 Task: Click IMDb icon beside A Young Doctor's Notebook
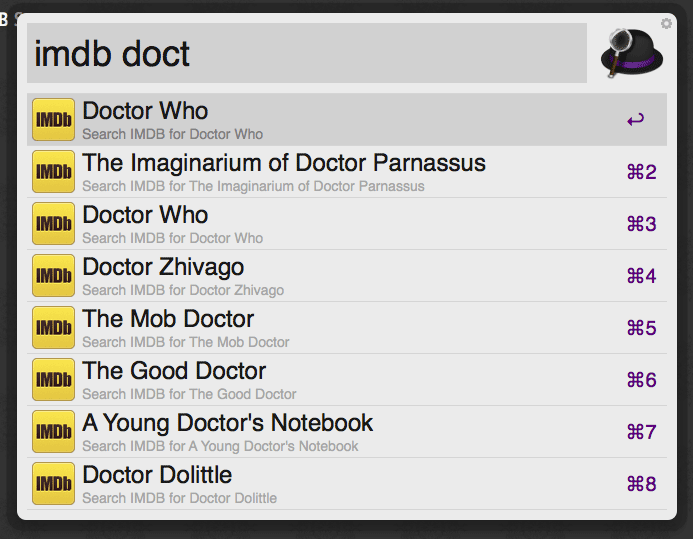point(53,432)
